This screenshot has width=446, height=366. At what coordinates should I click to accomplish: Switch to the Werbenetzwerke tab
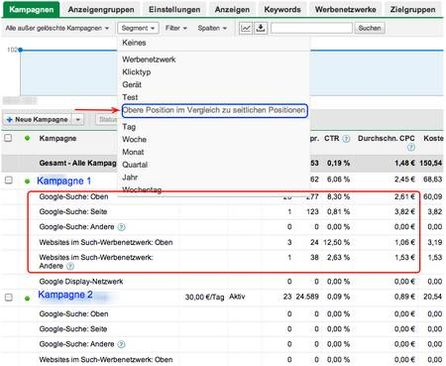345,10
